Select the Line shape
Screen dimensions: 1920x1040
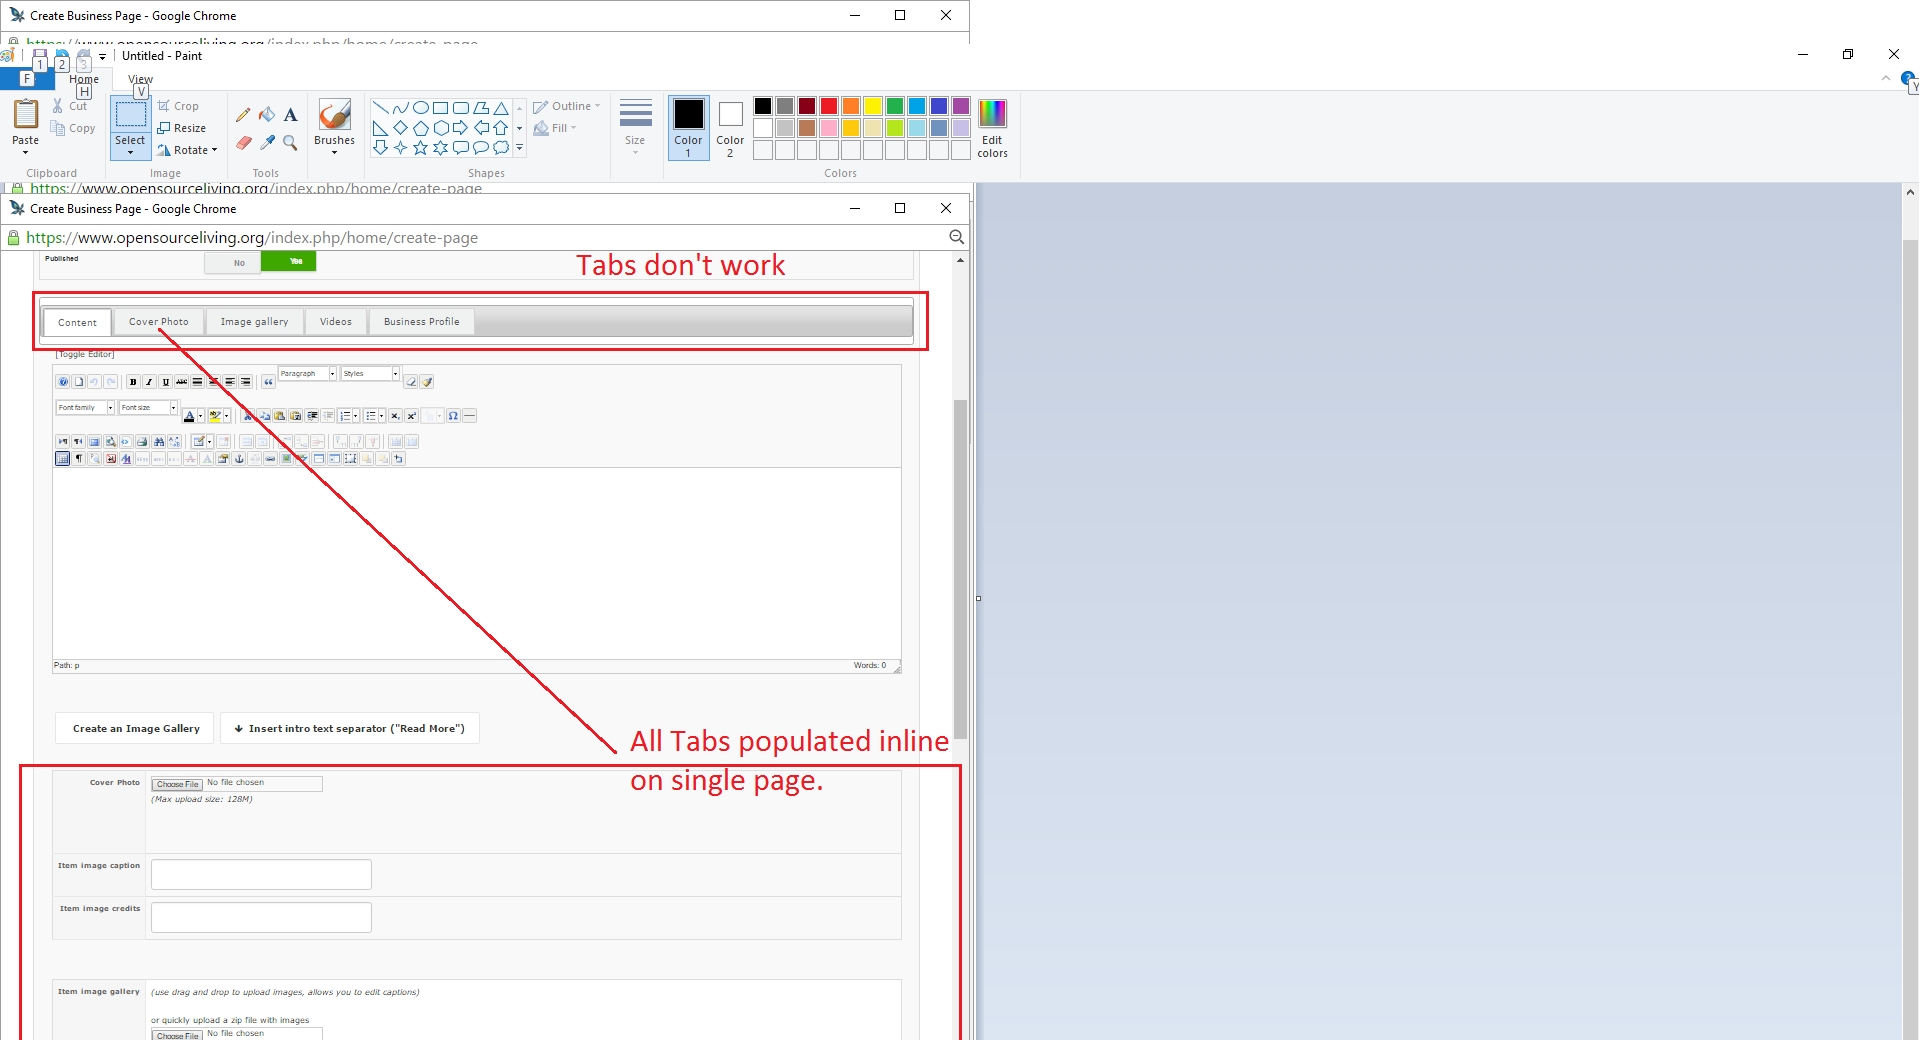tap(380, 108)
